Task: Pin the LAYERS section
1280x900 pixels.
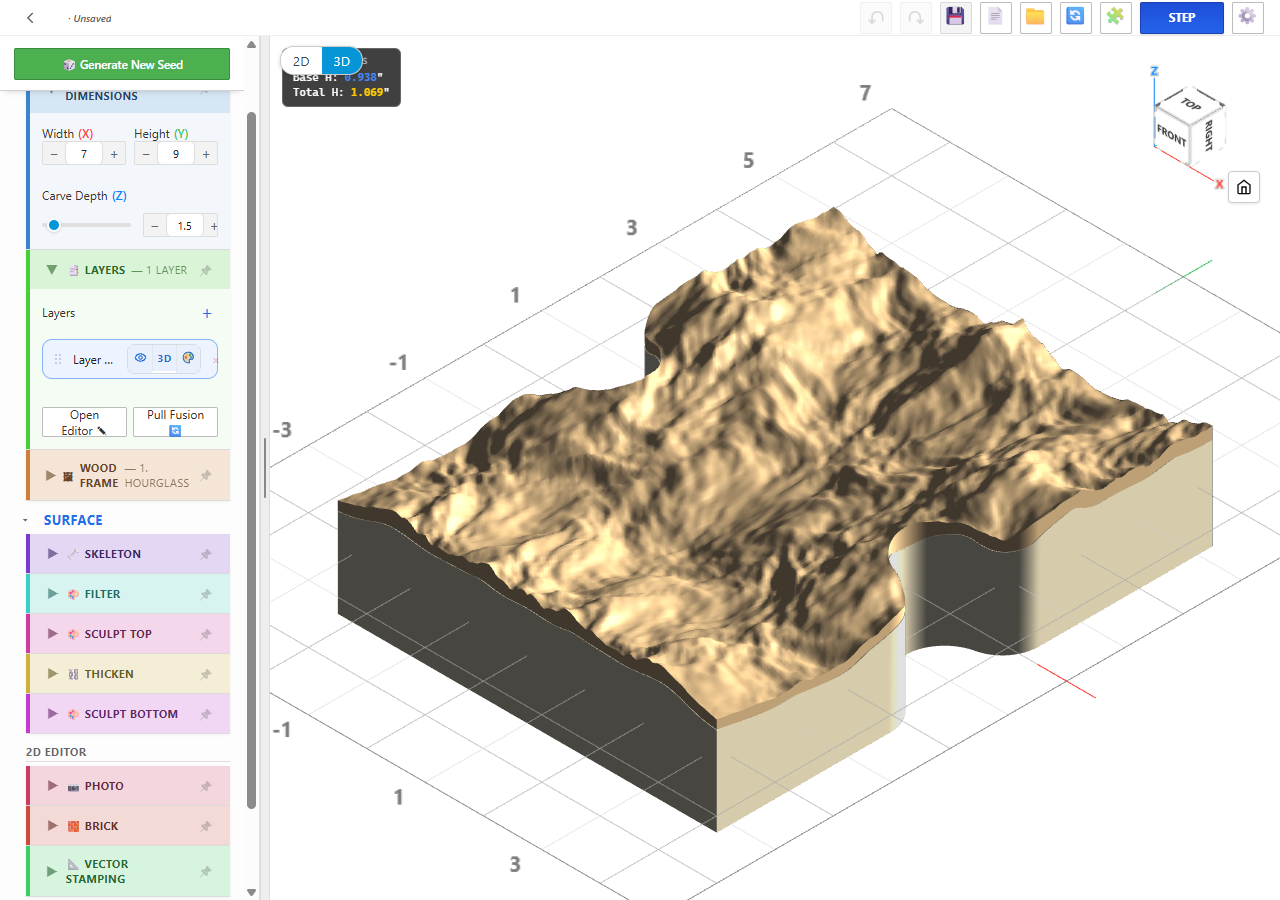Action: [x=206, y=270]
